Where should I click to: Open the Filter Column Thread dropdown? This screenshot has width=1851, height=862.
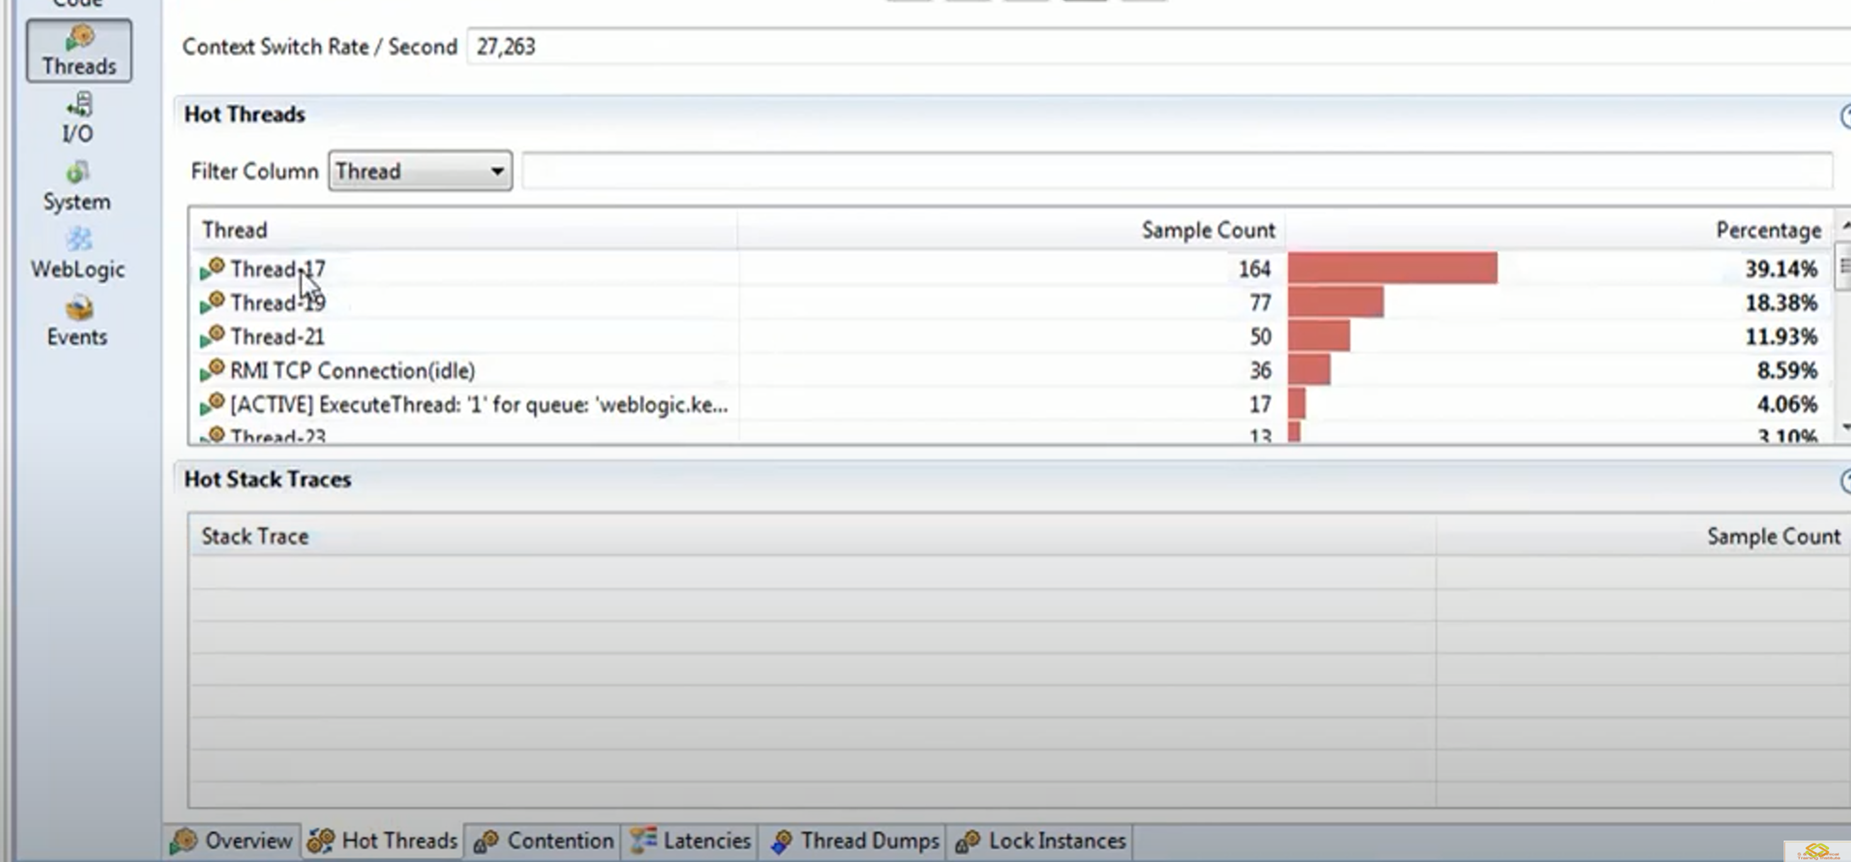[420, 171]
